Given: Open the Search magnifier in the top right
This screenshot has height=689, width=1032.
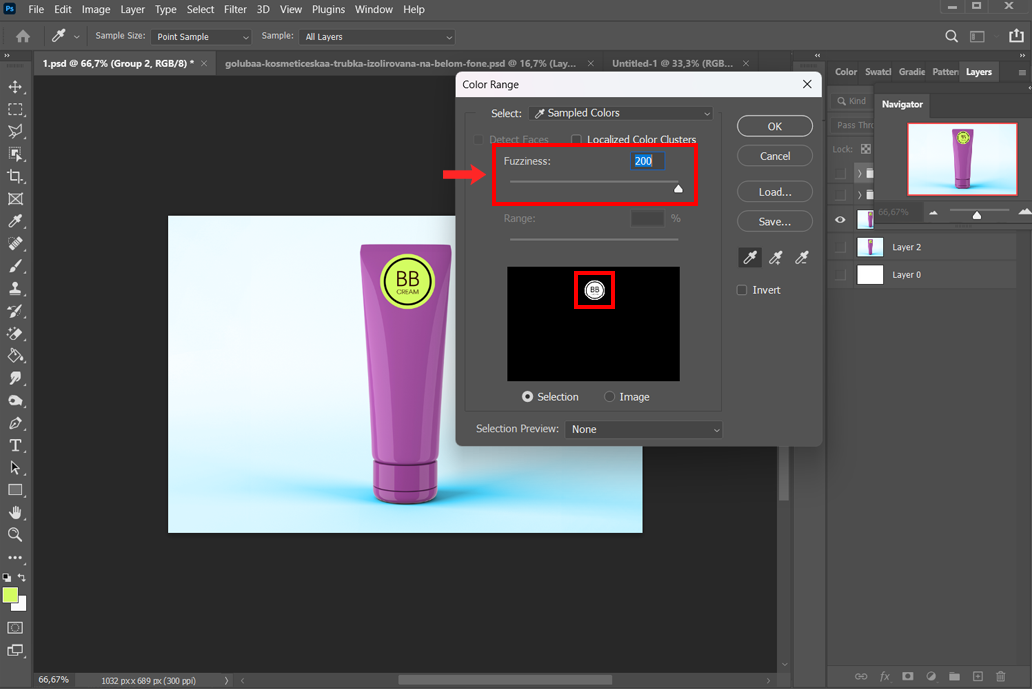Looking at the screenshot, I should pos(952,36).
